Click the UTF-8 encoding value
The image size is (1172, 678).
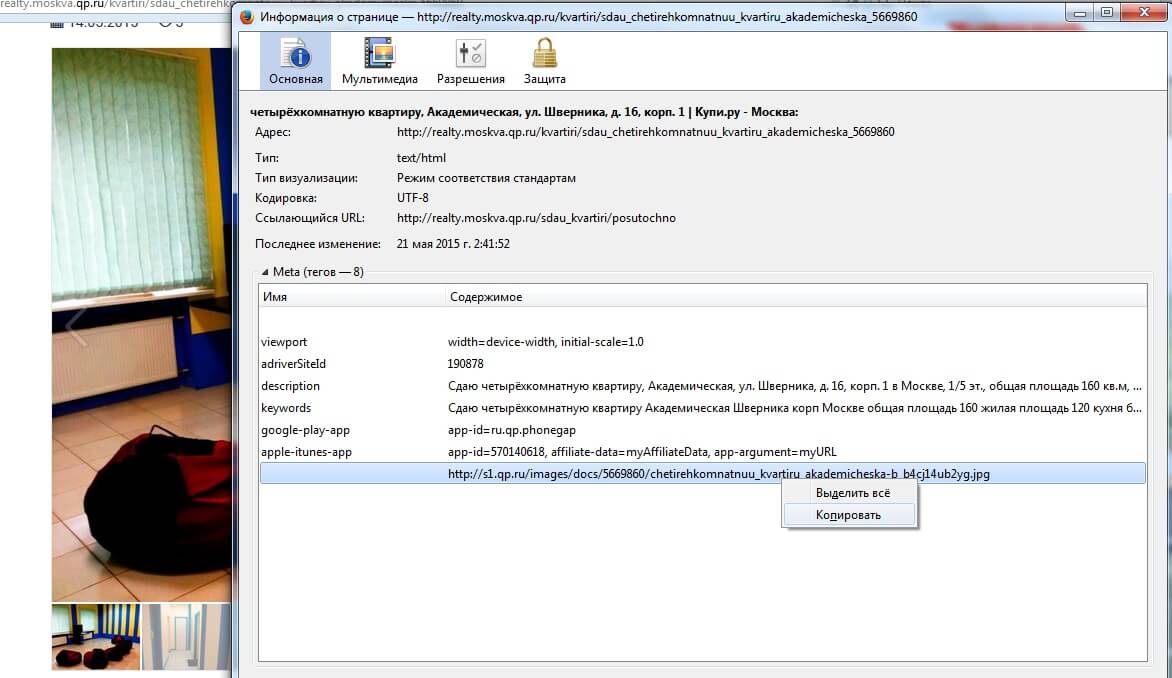coord(413,198)
